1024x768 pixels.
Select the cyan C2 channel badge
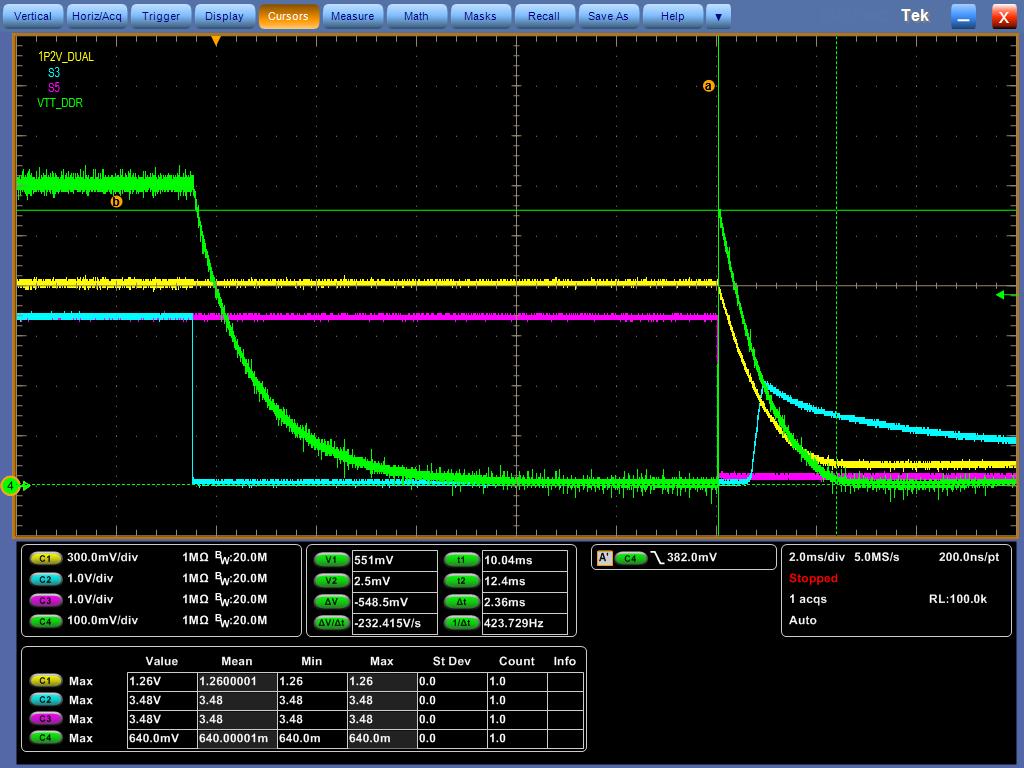45,579
